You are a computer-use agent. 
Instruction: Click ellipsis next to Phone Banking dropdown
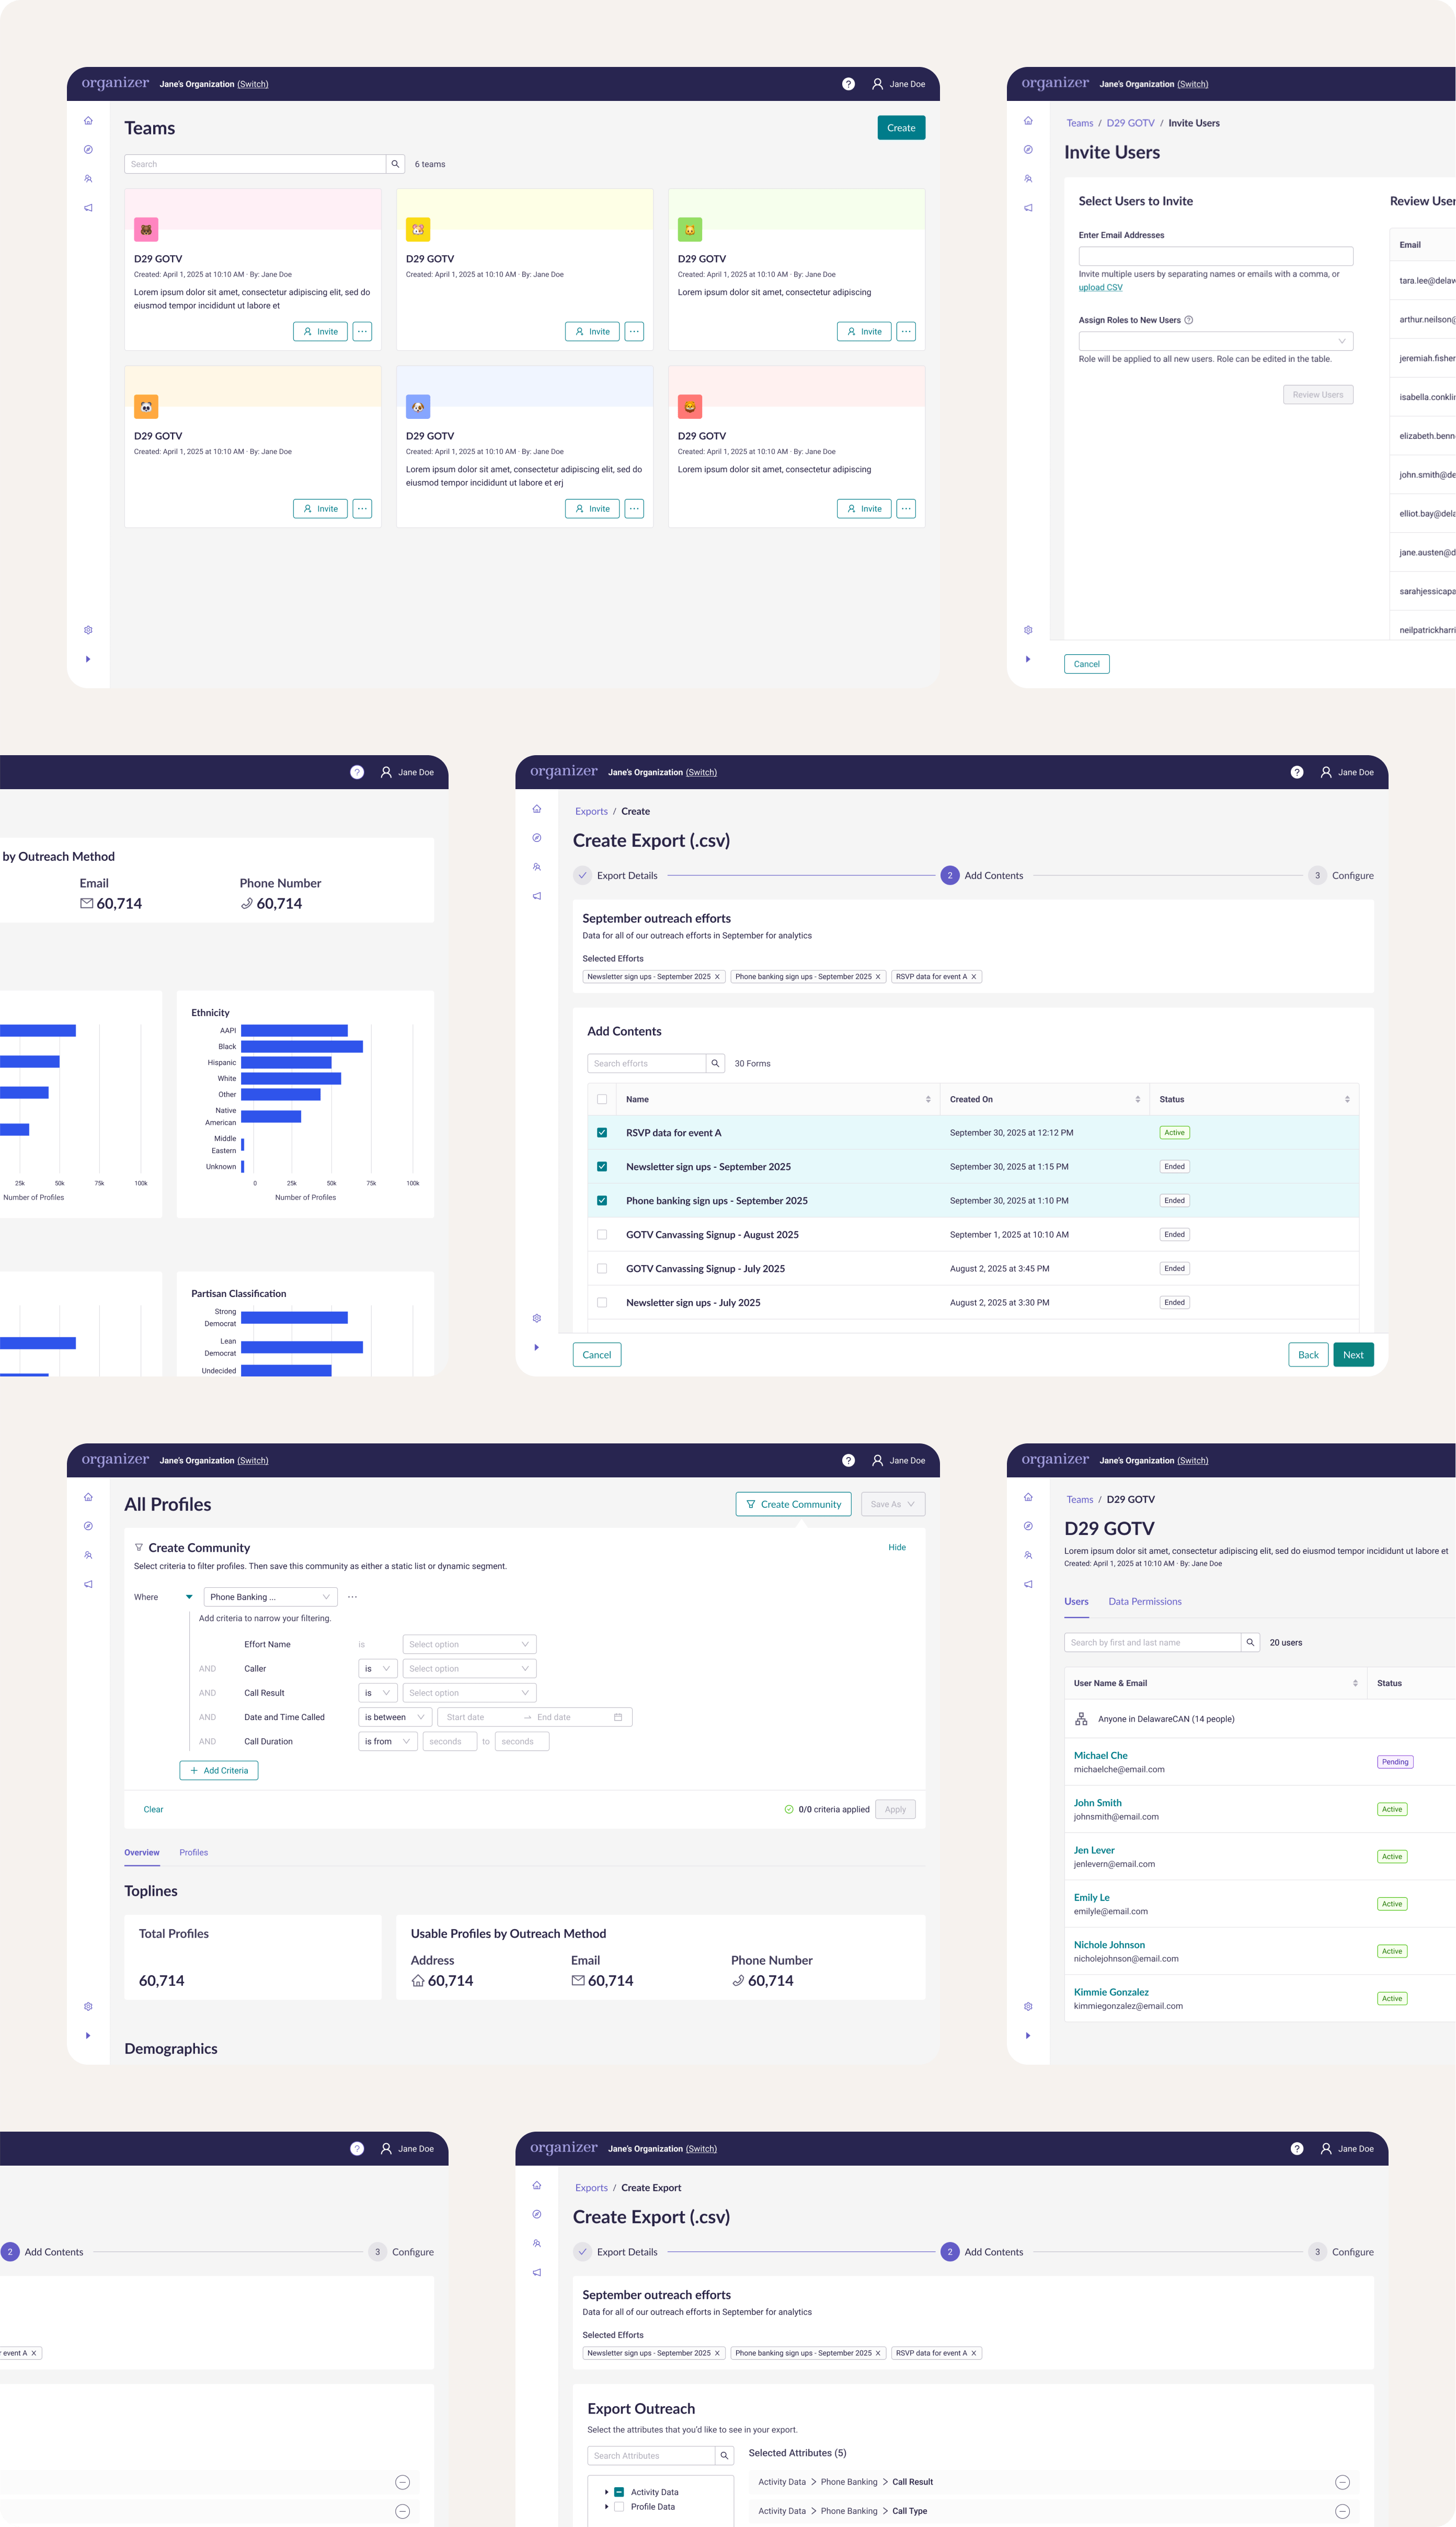[352, 1597]
